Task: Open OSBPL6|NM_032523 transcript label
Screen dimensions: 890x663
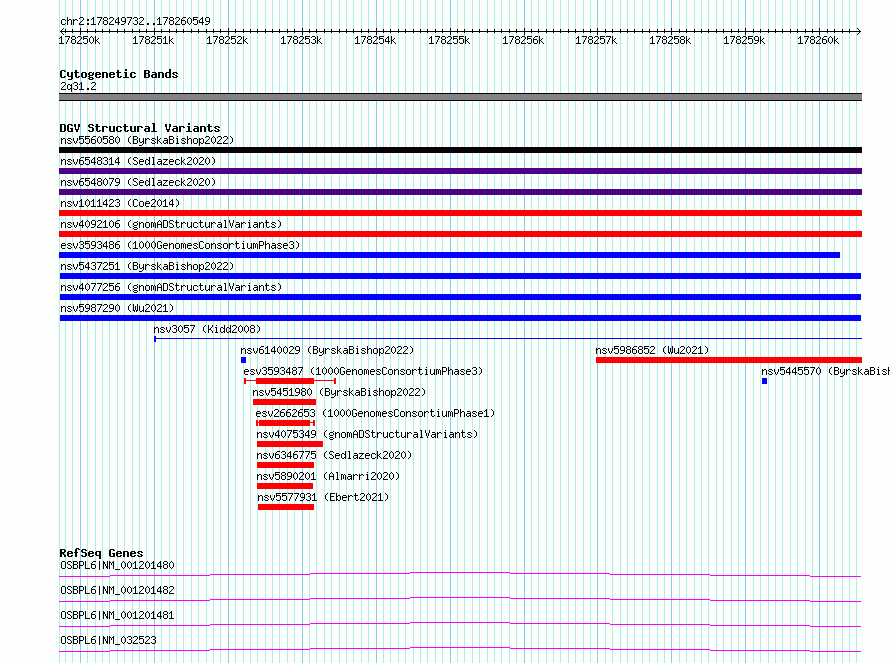Action: point(108,640)
